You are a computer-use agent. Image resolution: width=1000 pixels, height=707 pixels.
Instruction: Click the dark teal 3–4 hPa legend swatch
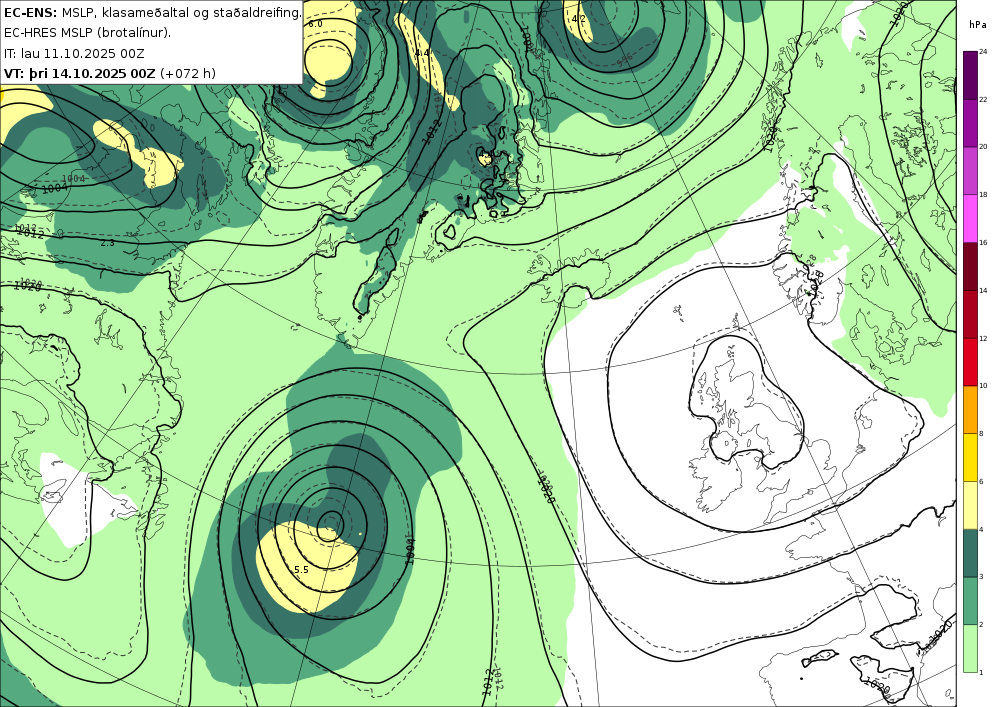970,553
